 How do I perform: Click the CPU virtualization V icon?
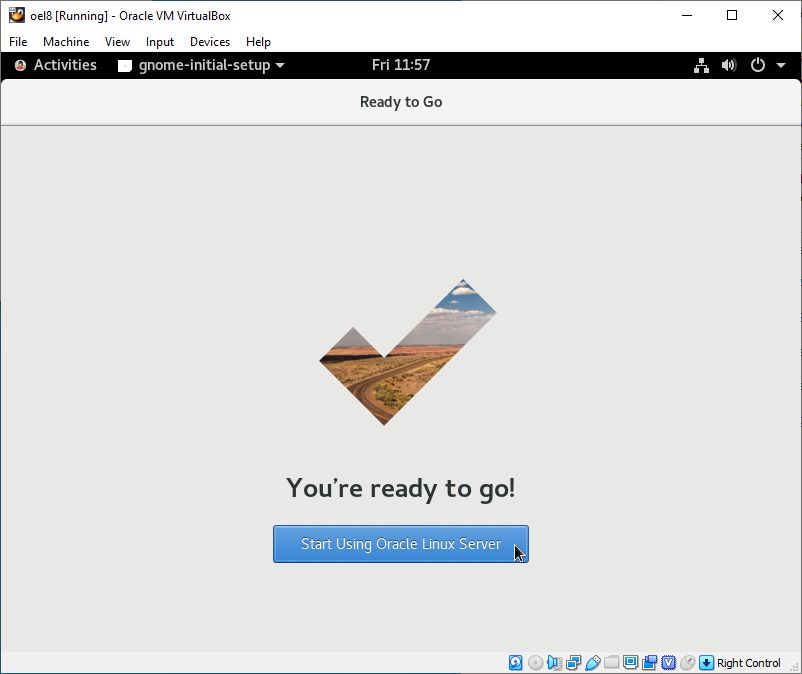pyautogui.click(x=669, y=663)
